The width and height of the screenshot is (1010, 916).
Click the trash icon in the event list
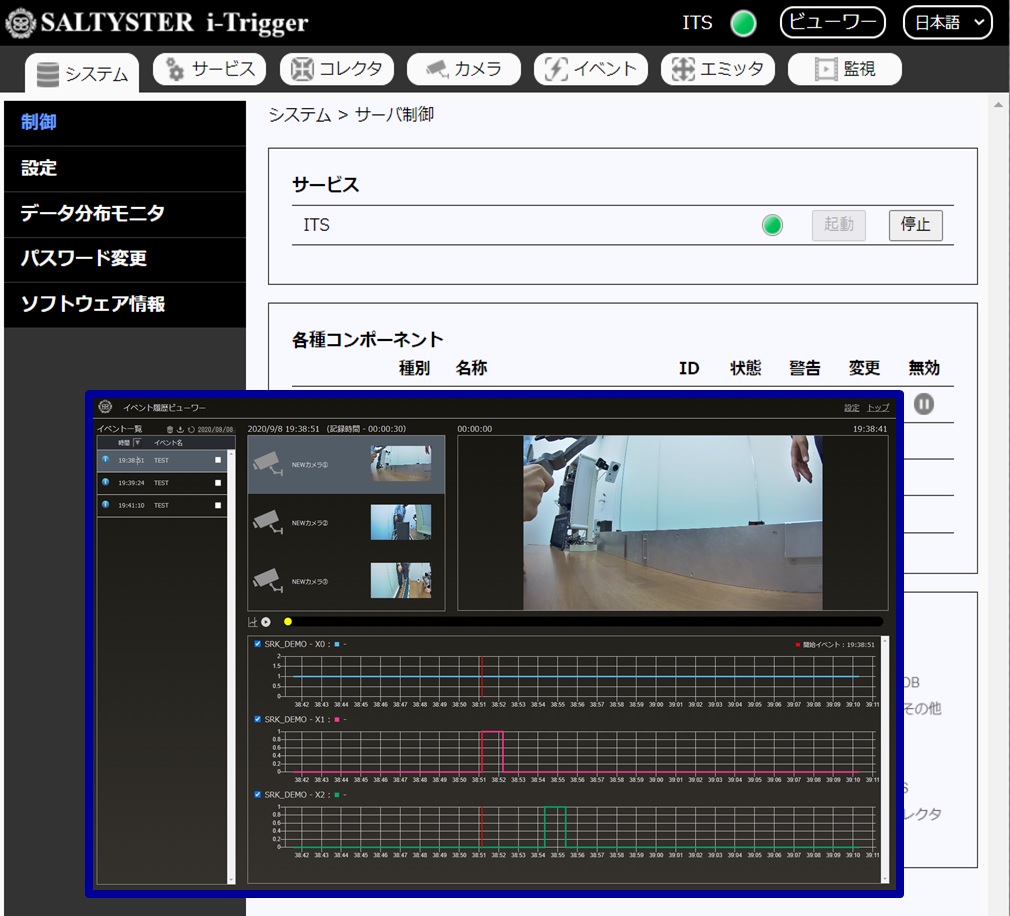(170, 429)
